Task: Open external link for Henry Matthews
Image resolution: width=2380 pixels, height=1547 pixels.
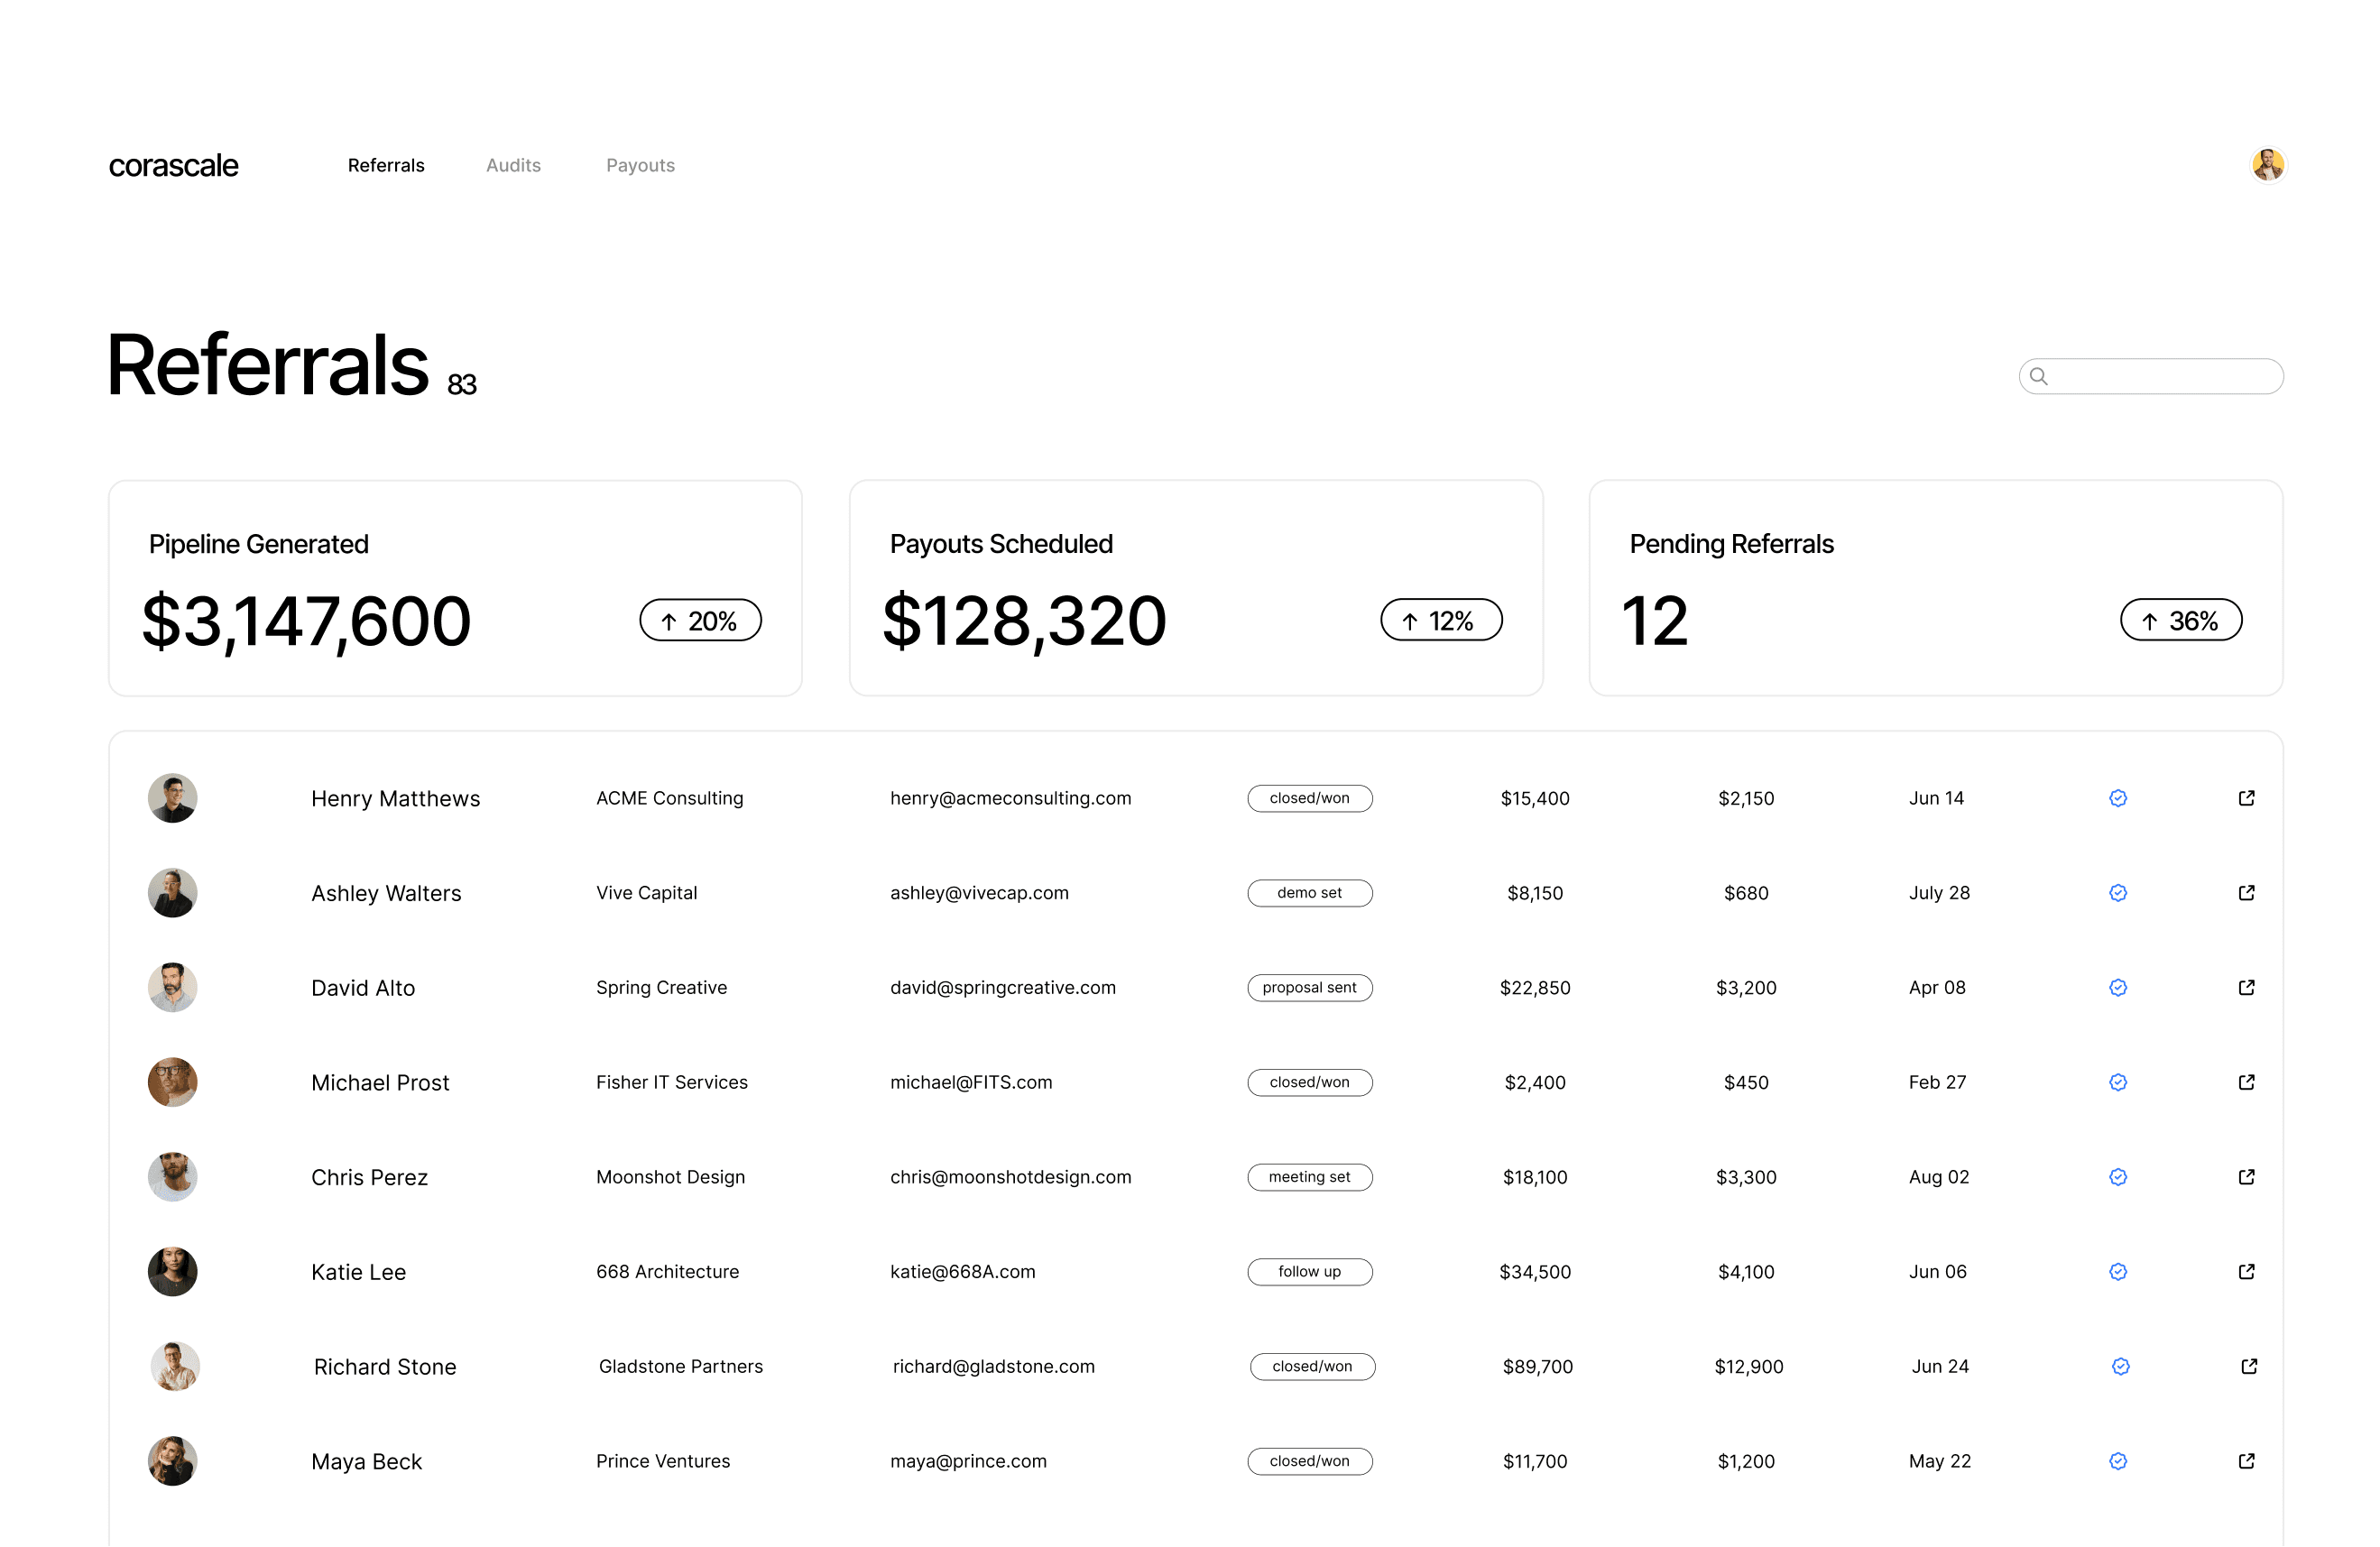Action: pyautogui.click(x=2246, y=798)
